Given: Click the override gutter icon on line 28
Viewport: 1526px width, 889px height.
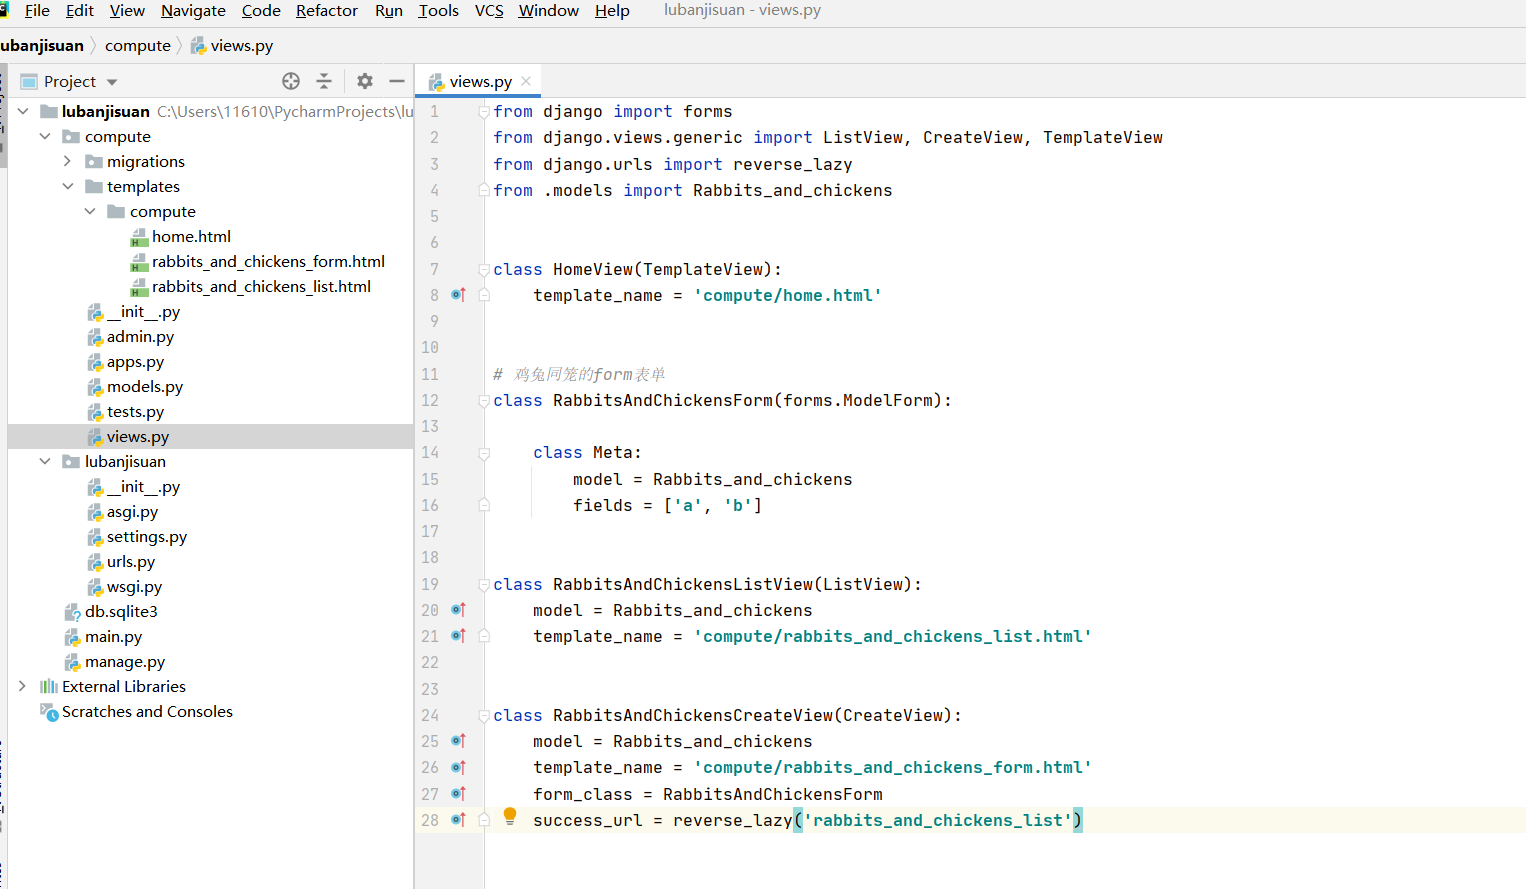Looking at the screenshot, I should coord(458,820).
